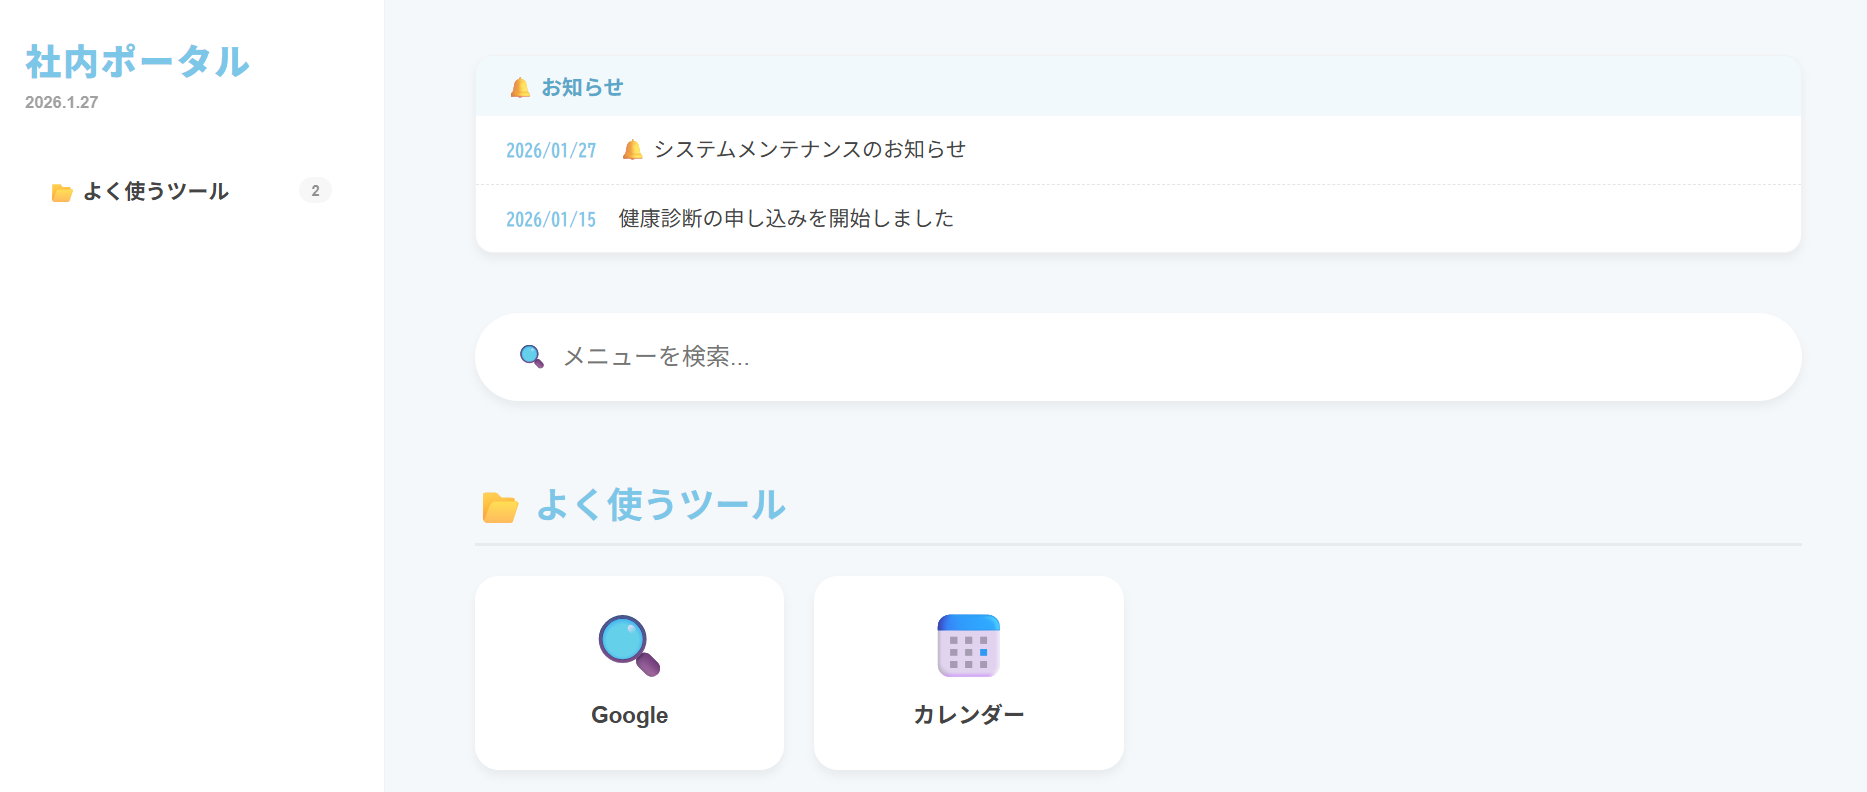Select よく使うツール label in the sidebar

coord(156,191)
